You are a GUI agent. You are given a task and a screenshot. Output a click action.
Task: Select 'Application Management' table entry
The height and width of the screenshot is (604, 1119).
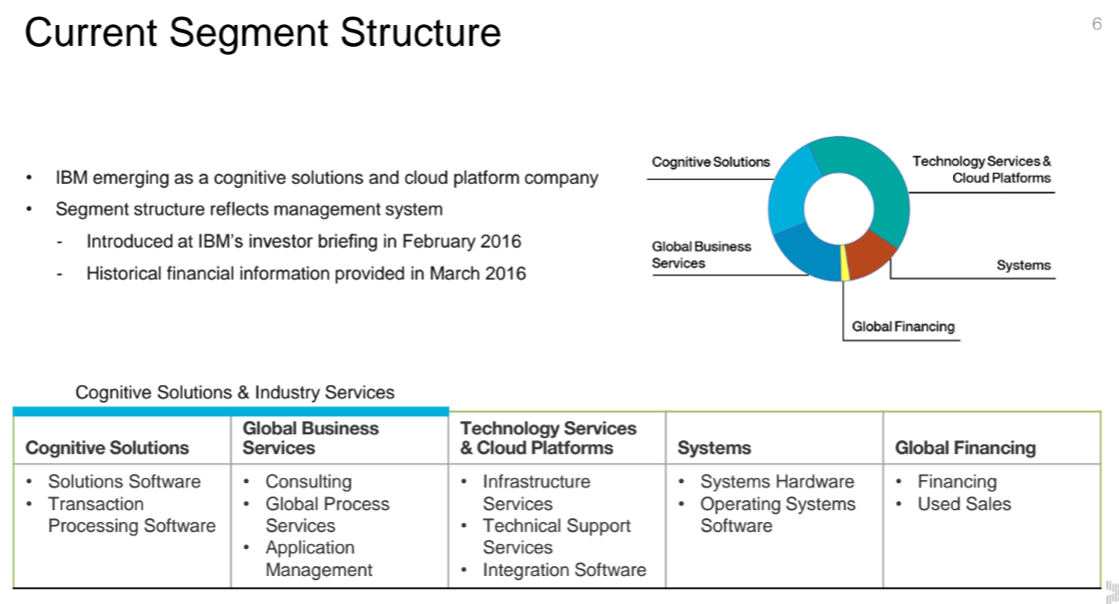point(319,558)
